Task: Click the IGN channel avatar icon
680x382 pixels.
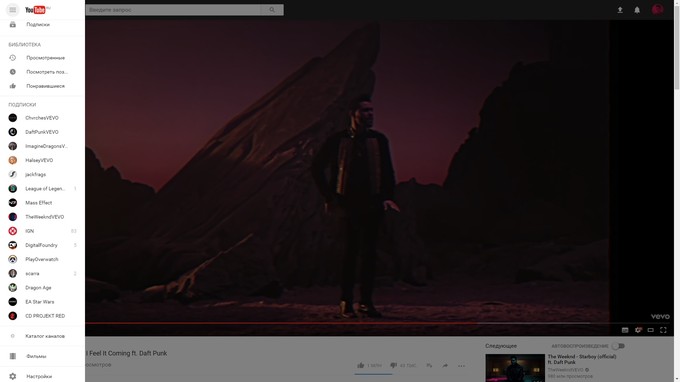Action: [13, 231]
